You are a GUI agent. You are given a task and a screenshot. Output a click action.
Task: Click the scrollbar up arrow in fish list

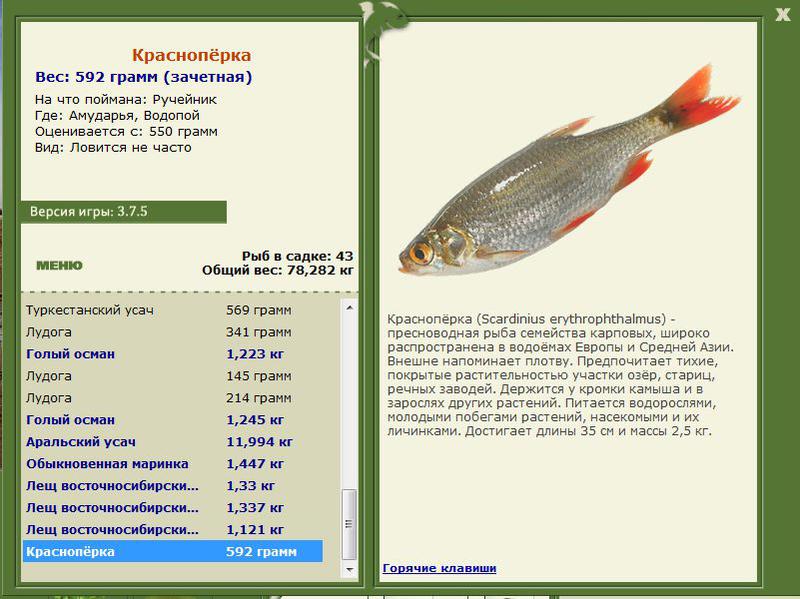[349, 308]
